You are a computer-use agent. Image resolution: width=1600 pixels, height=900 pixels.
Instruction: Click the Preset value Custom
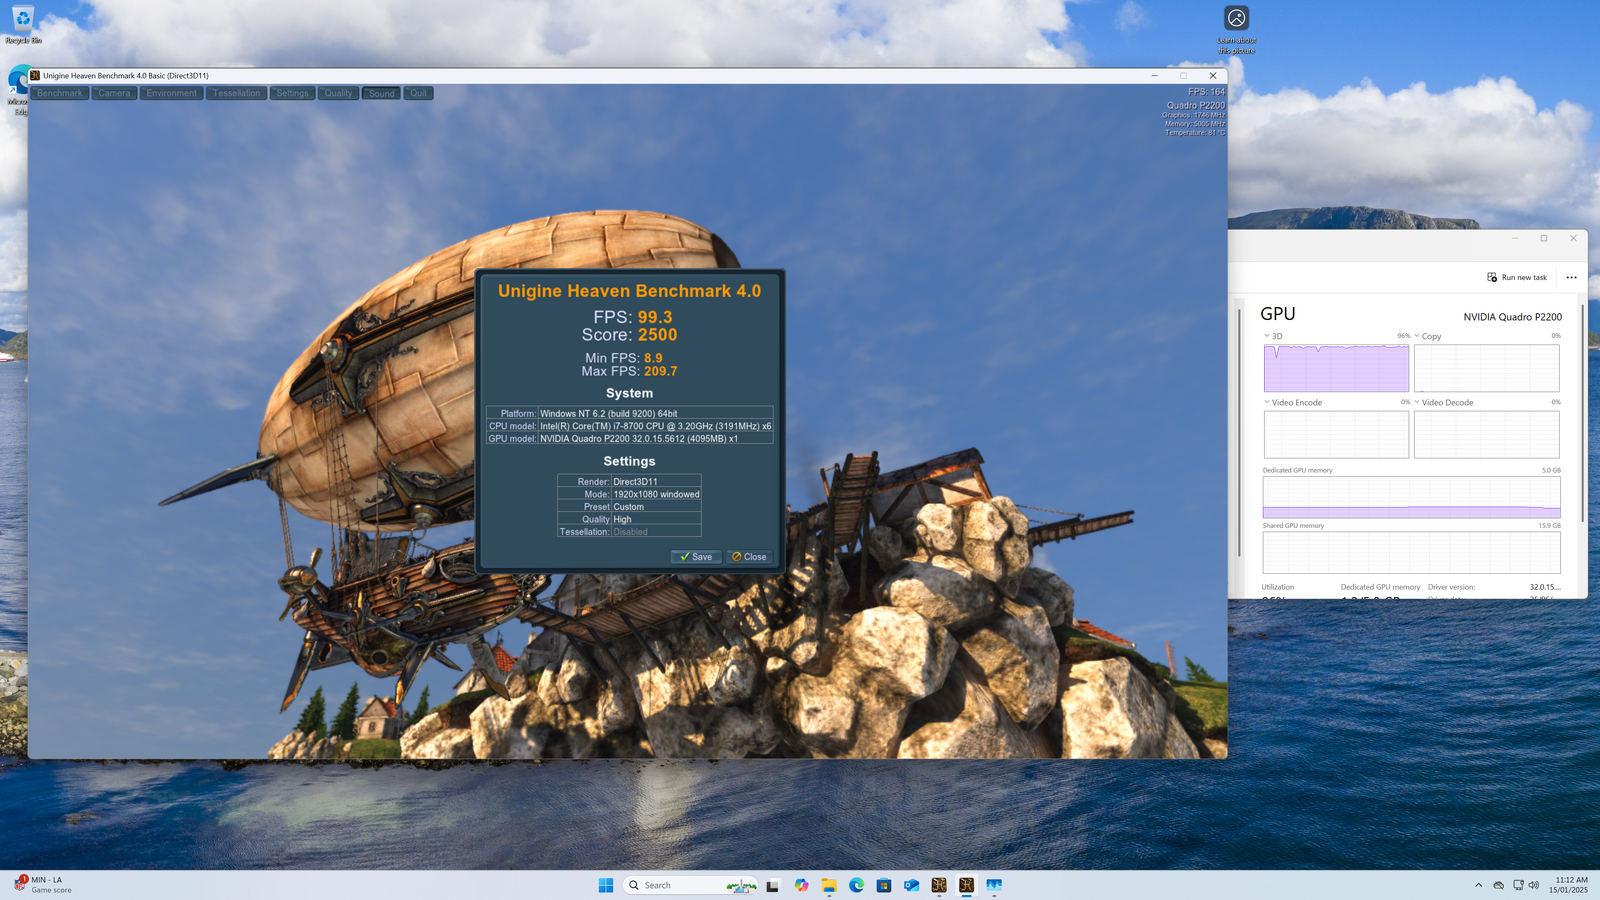coord(628,507)
